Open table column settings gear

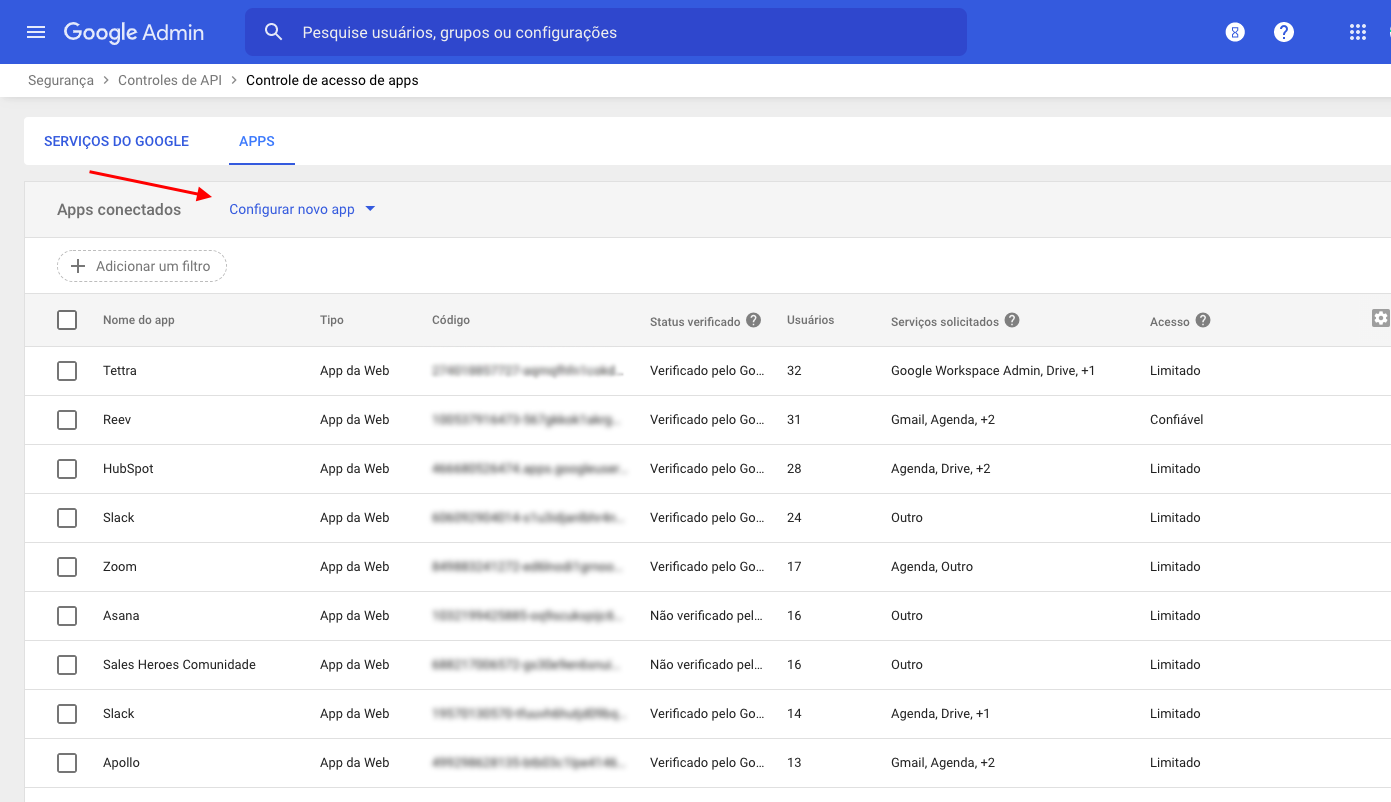1381,318
